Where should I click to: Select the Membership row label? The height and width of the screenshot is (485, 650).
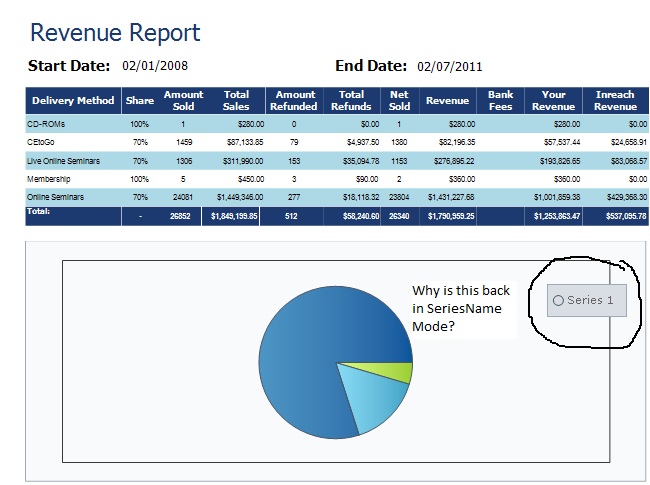[49, 179]
